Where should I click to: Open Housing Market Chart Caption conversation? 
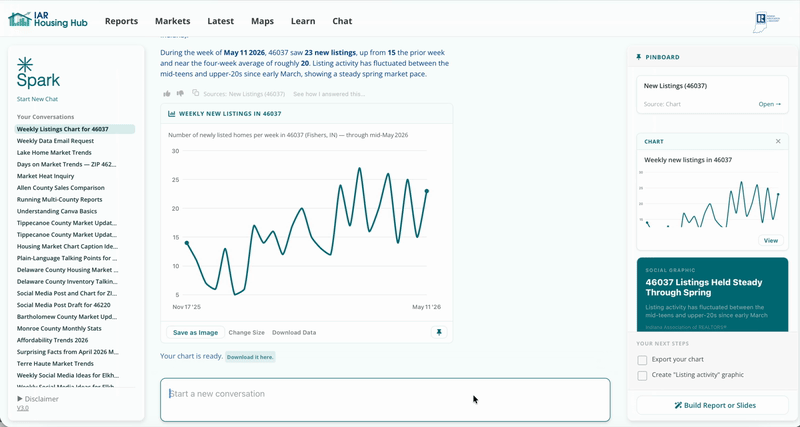coord(67,246)
